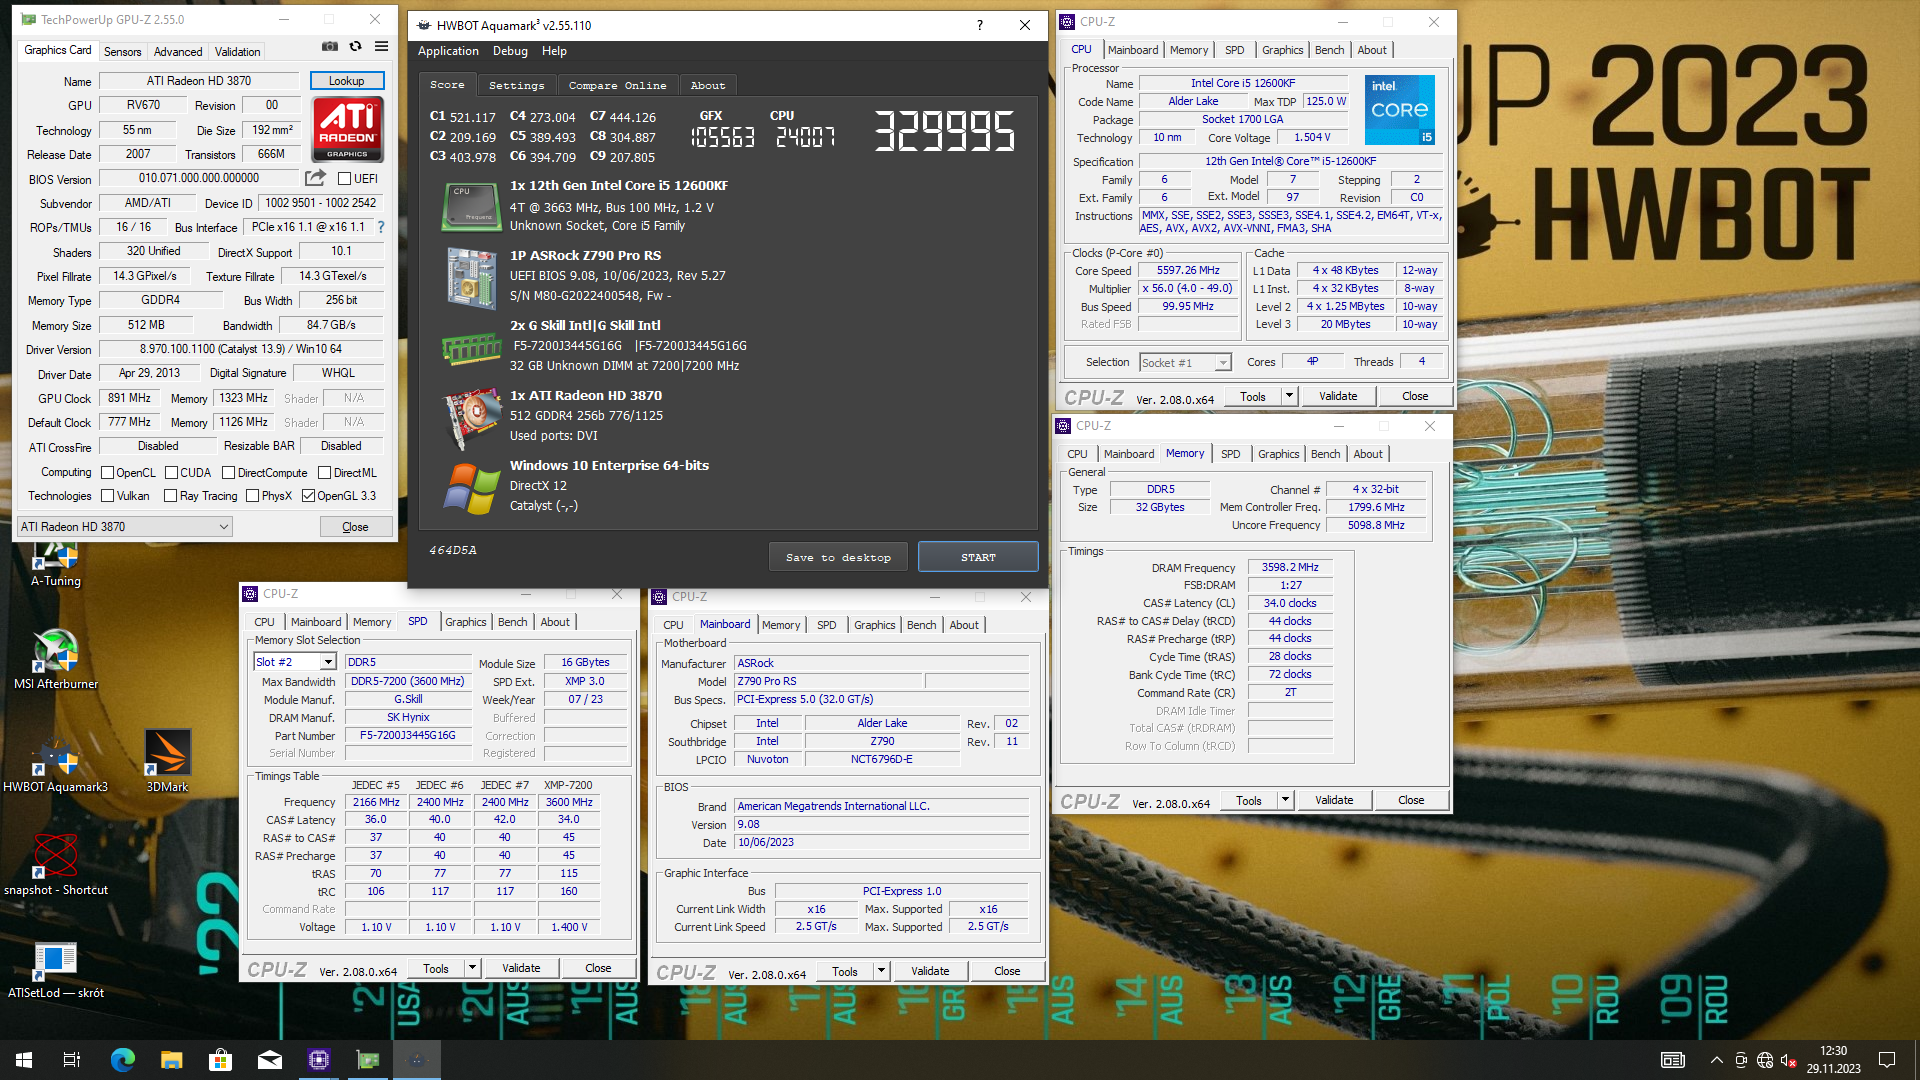Click the Windows Start button
Screen dimensions: 1920x1080
point(24,1060)
